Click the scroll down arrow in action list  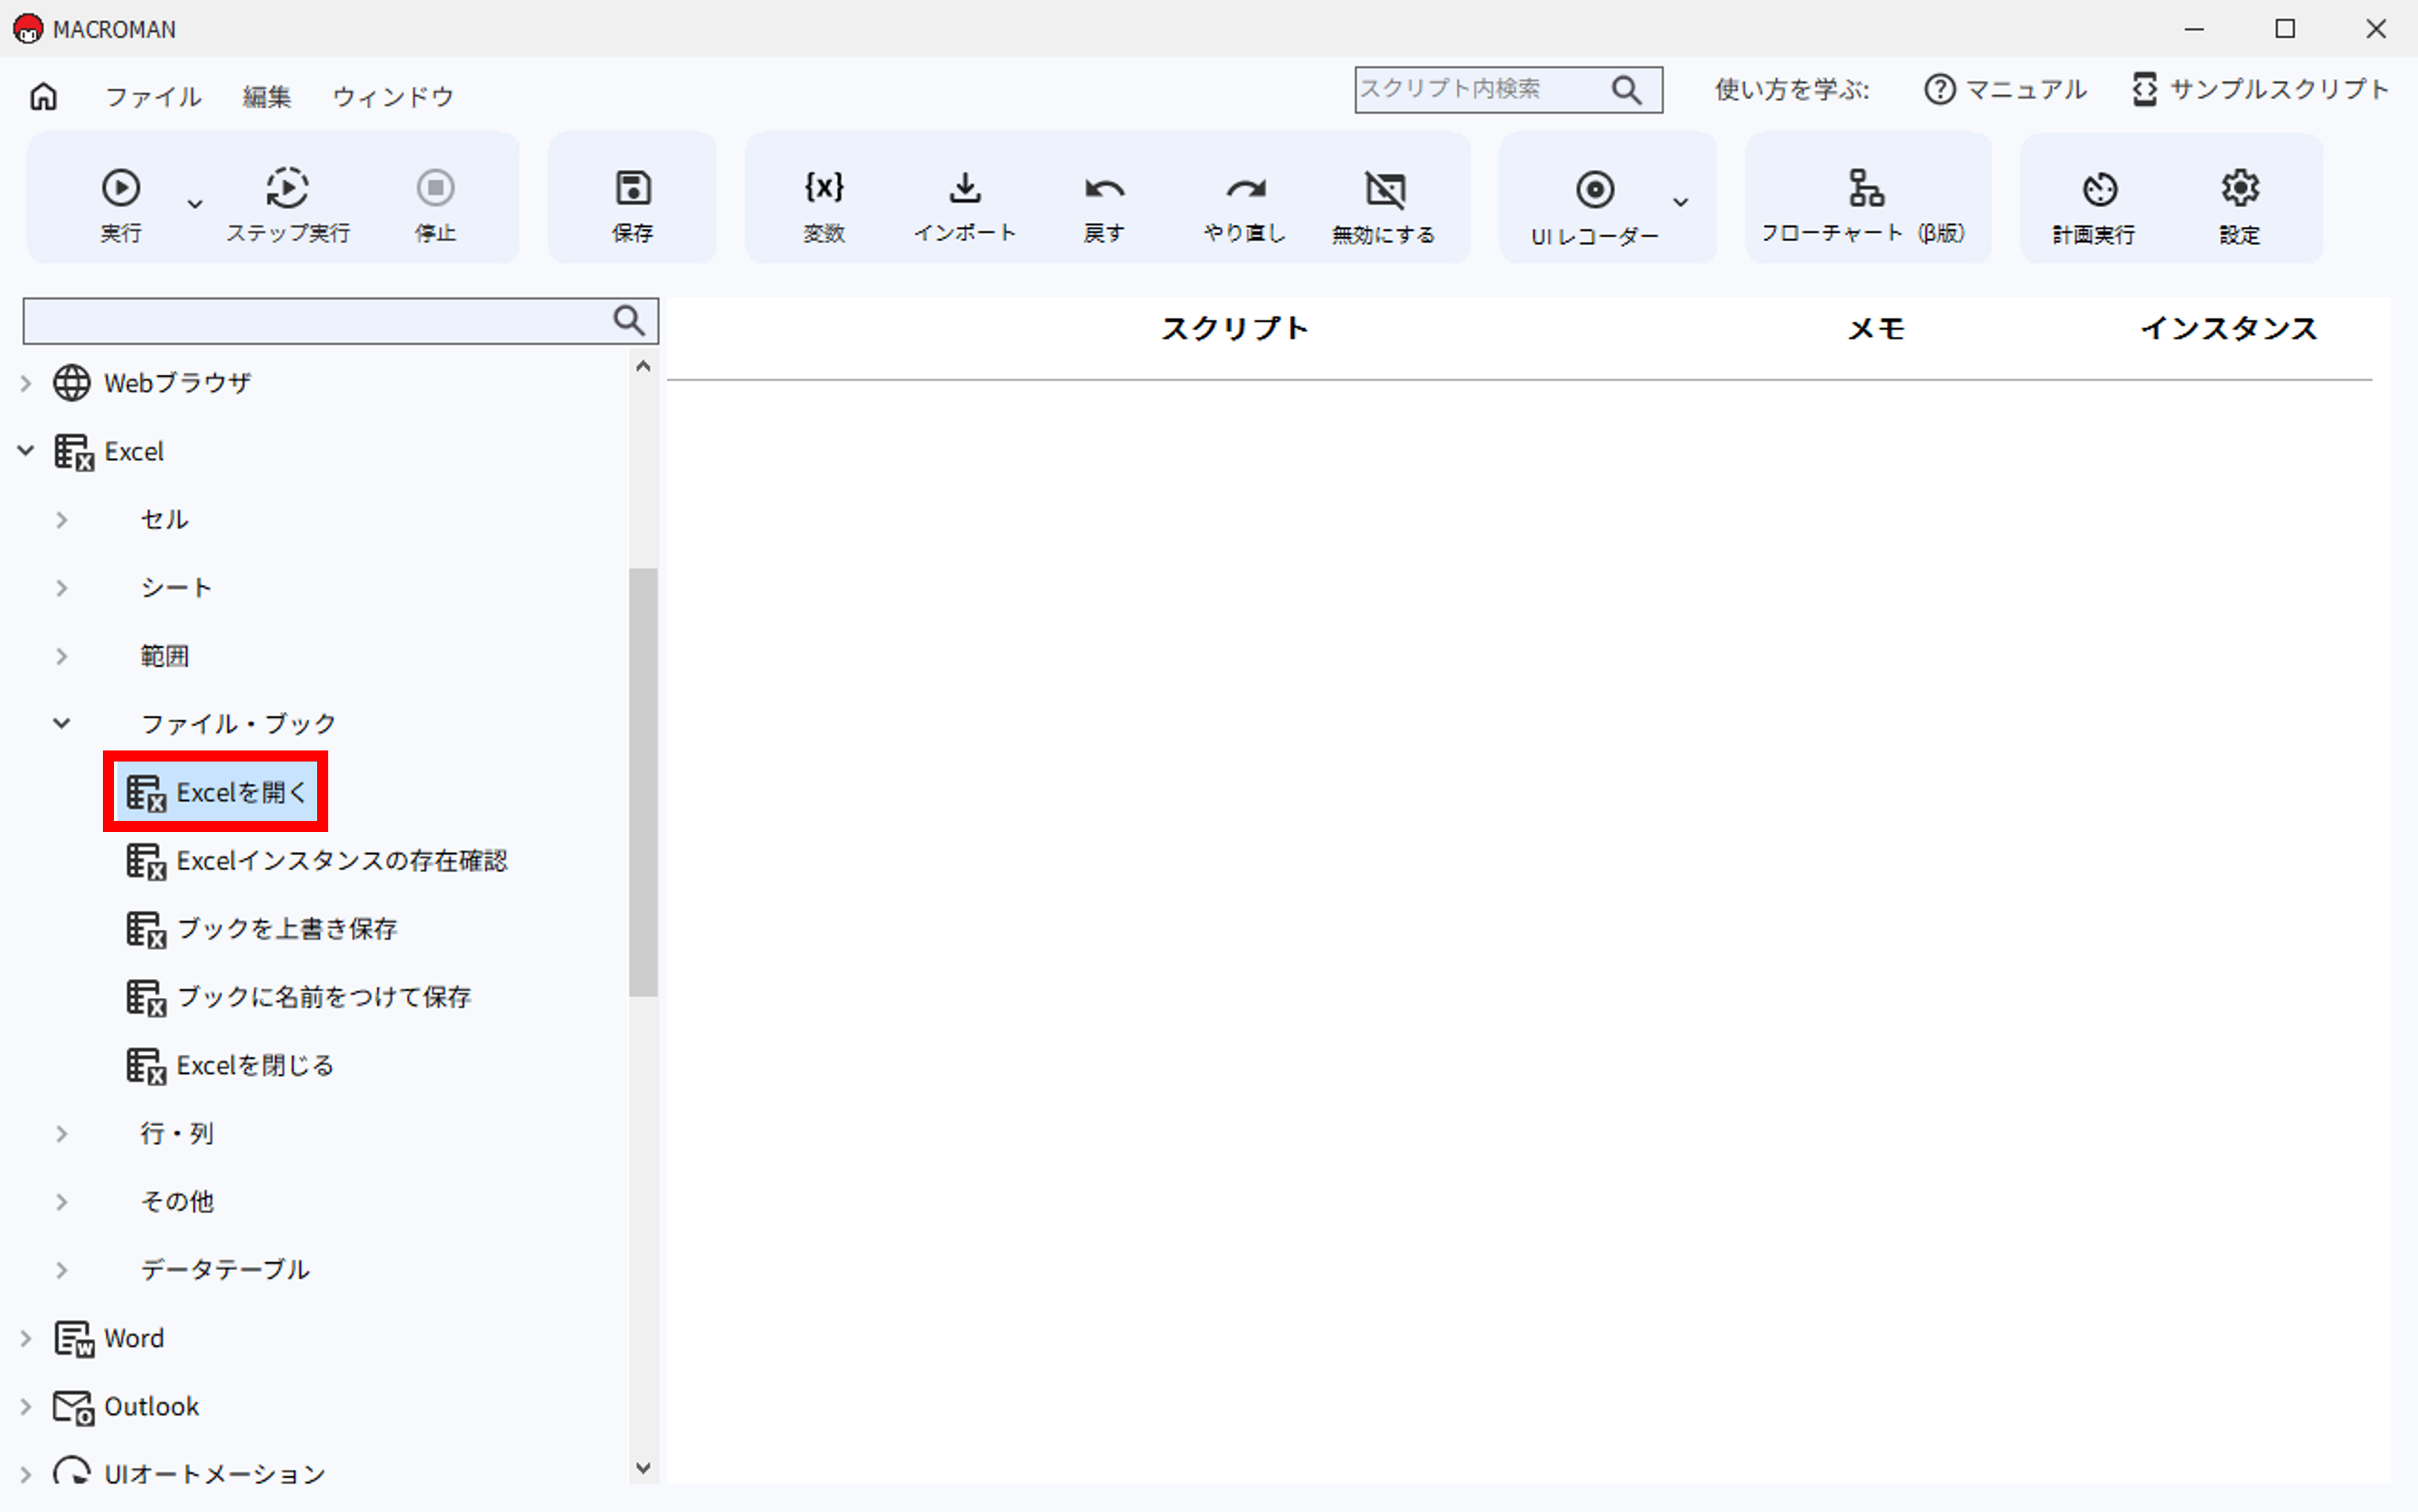[643, 1468]
